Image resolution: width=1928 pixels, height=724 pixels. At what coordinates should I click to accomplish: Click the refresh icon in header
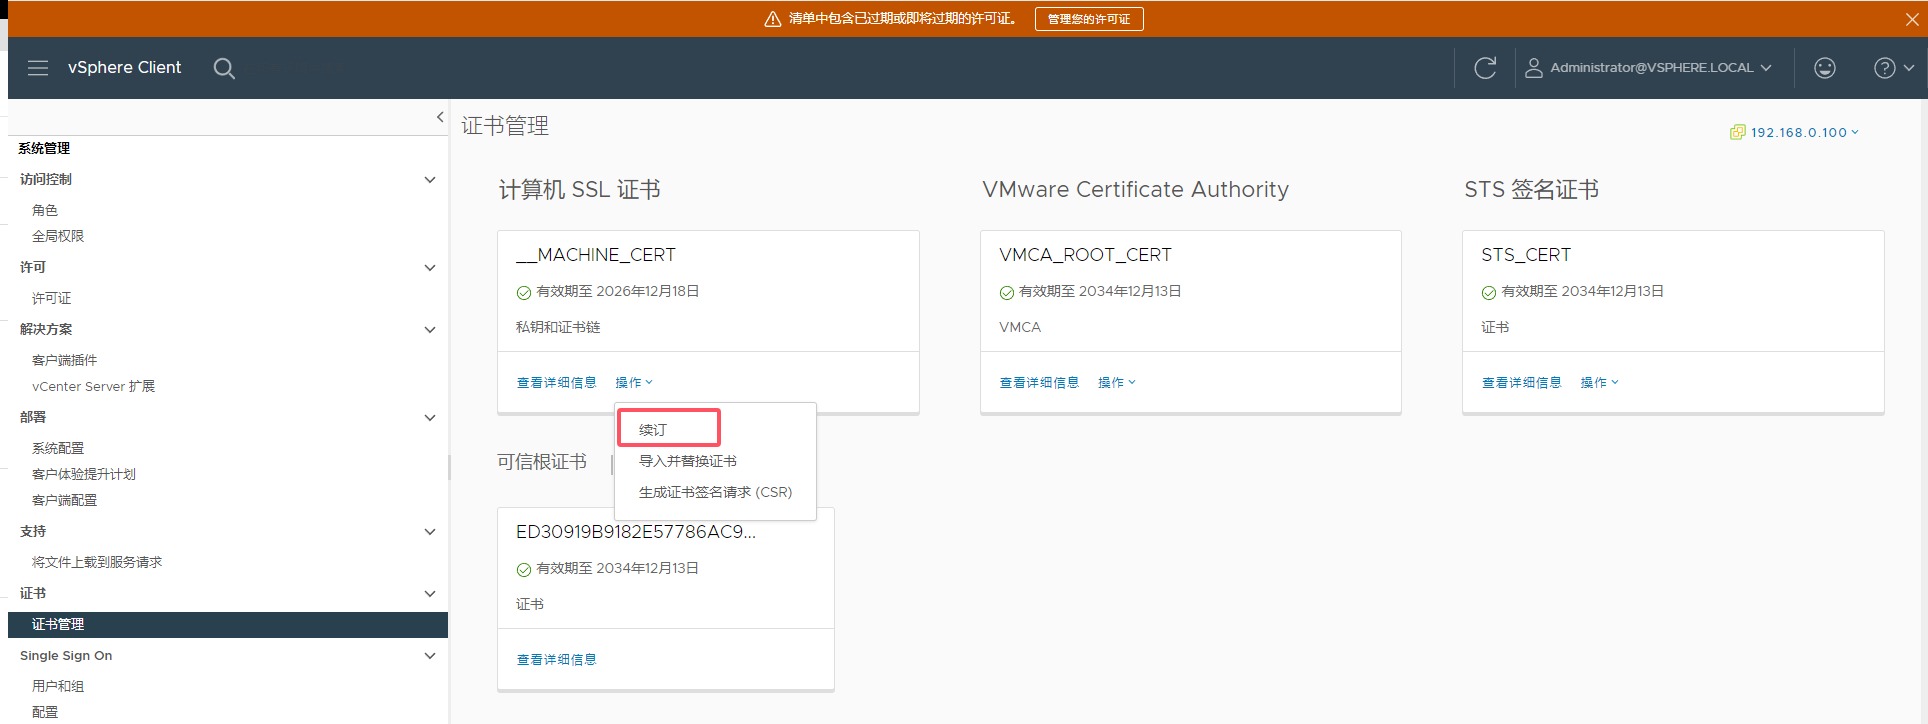point(1485,68)
